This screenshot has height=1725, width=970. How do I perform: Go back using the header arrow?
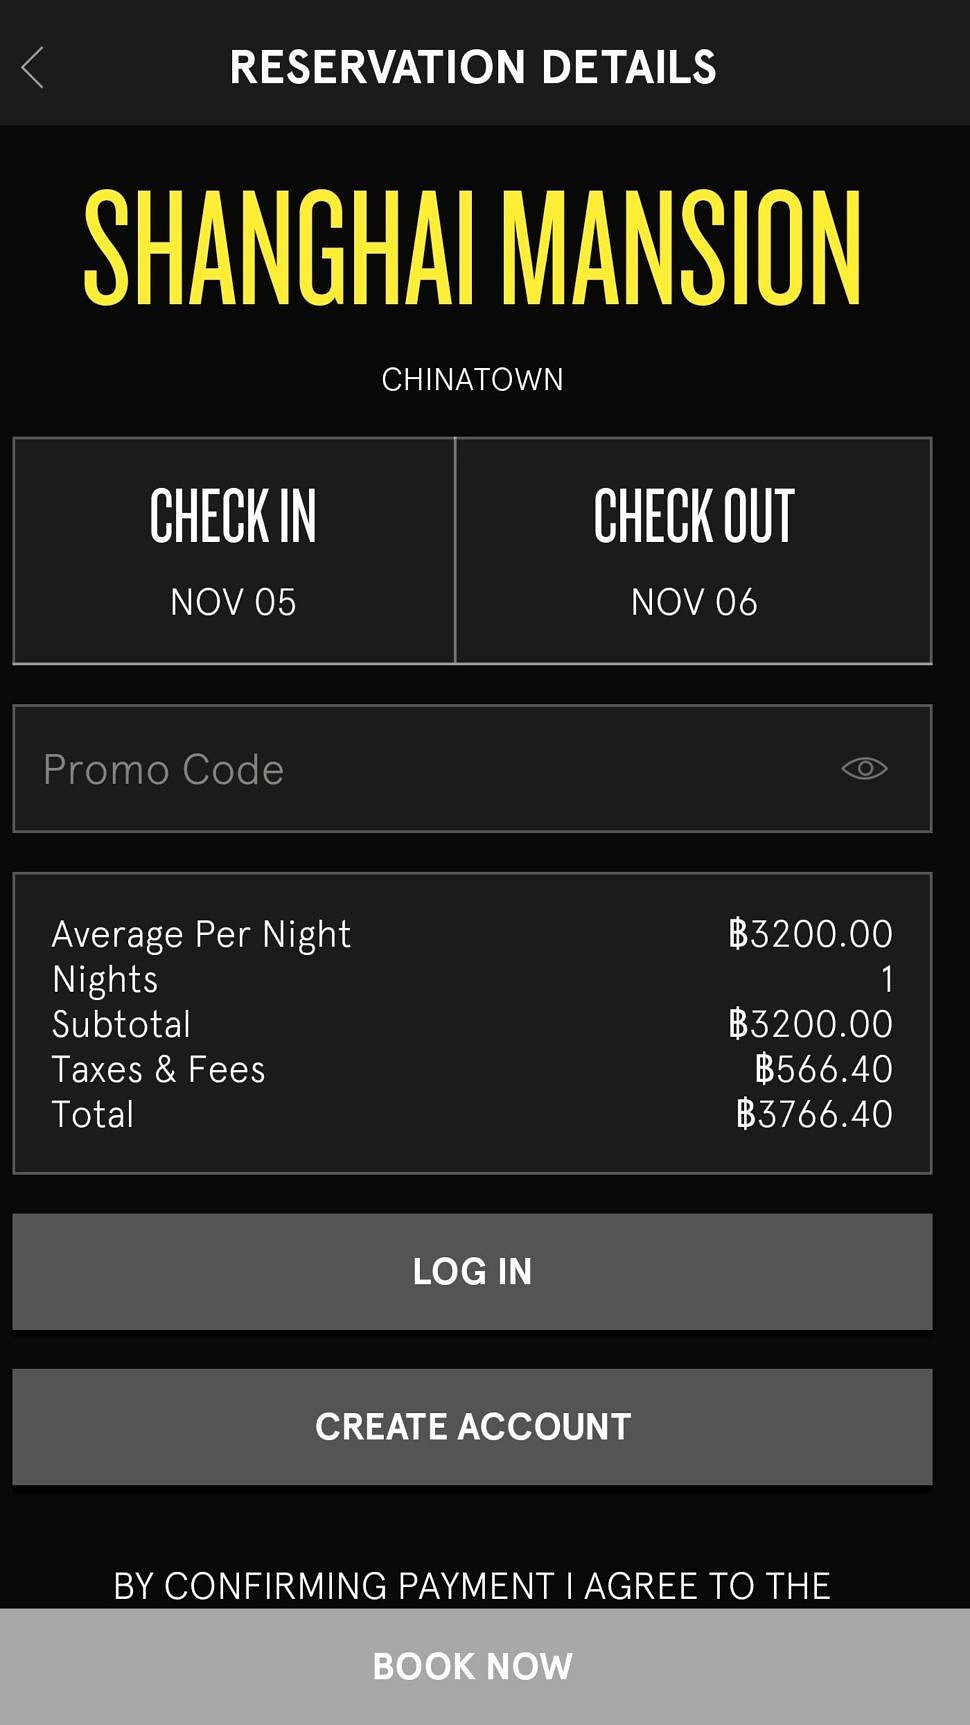pyautogui.click(x=33, y=68)
